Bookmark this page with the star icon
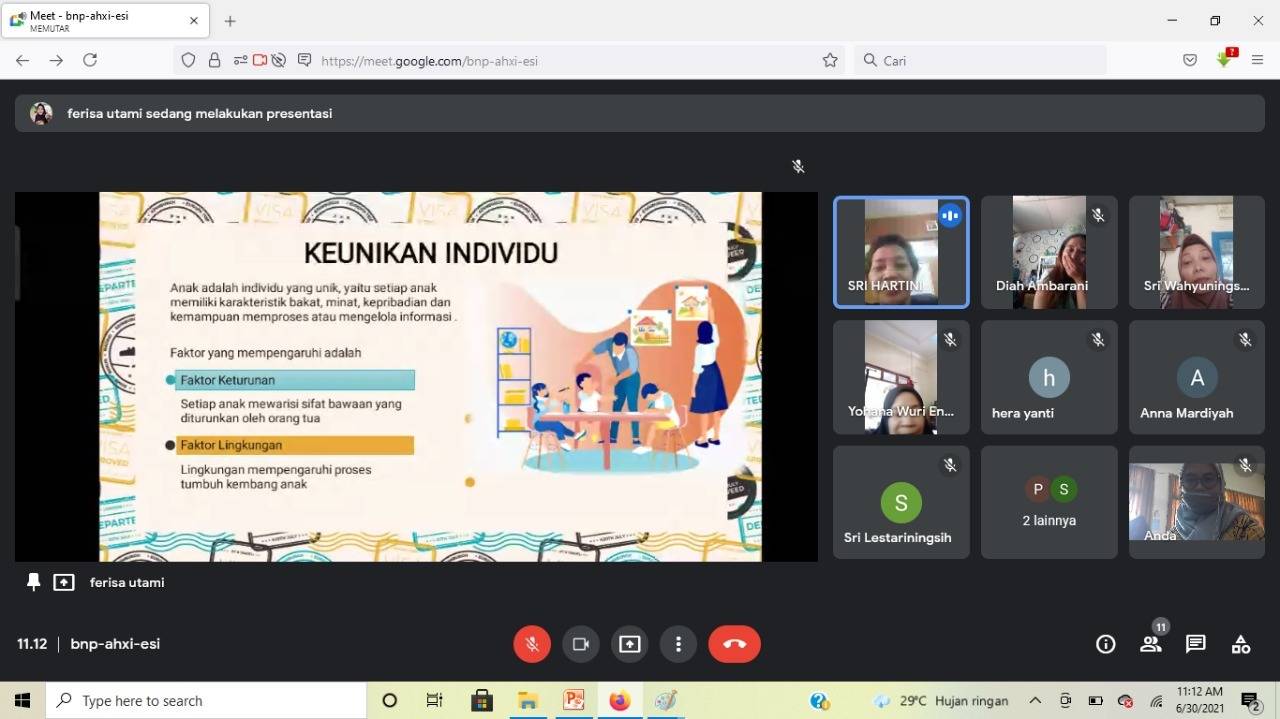 tap(830, 61)
